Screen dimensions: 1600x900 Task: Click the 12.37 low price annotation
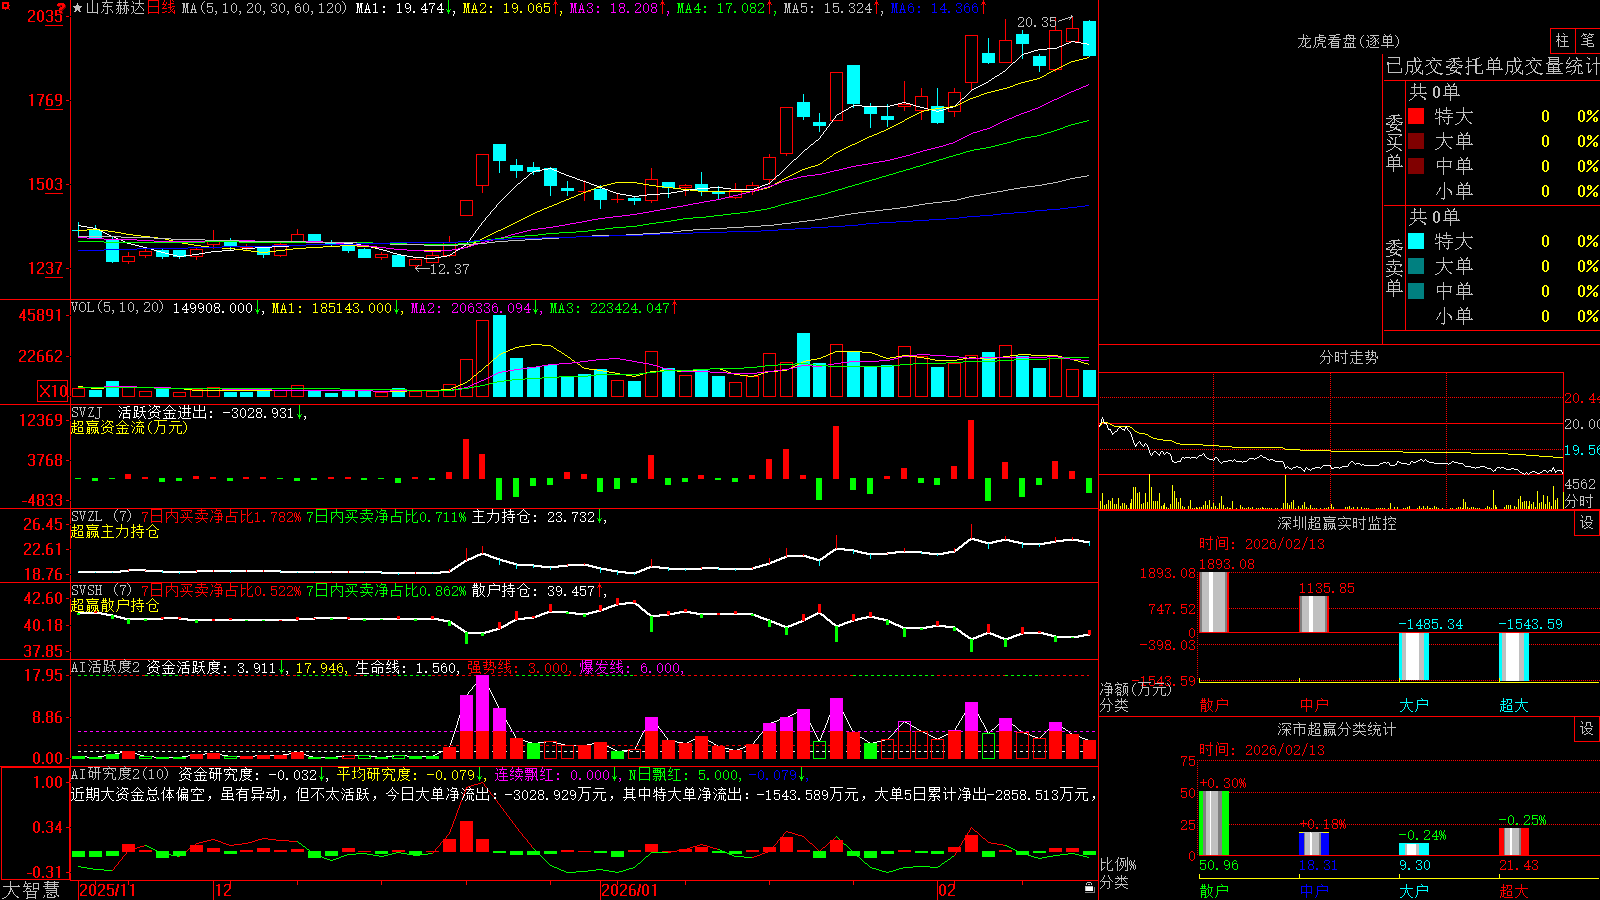[x=449, y=269]
